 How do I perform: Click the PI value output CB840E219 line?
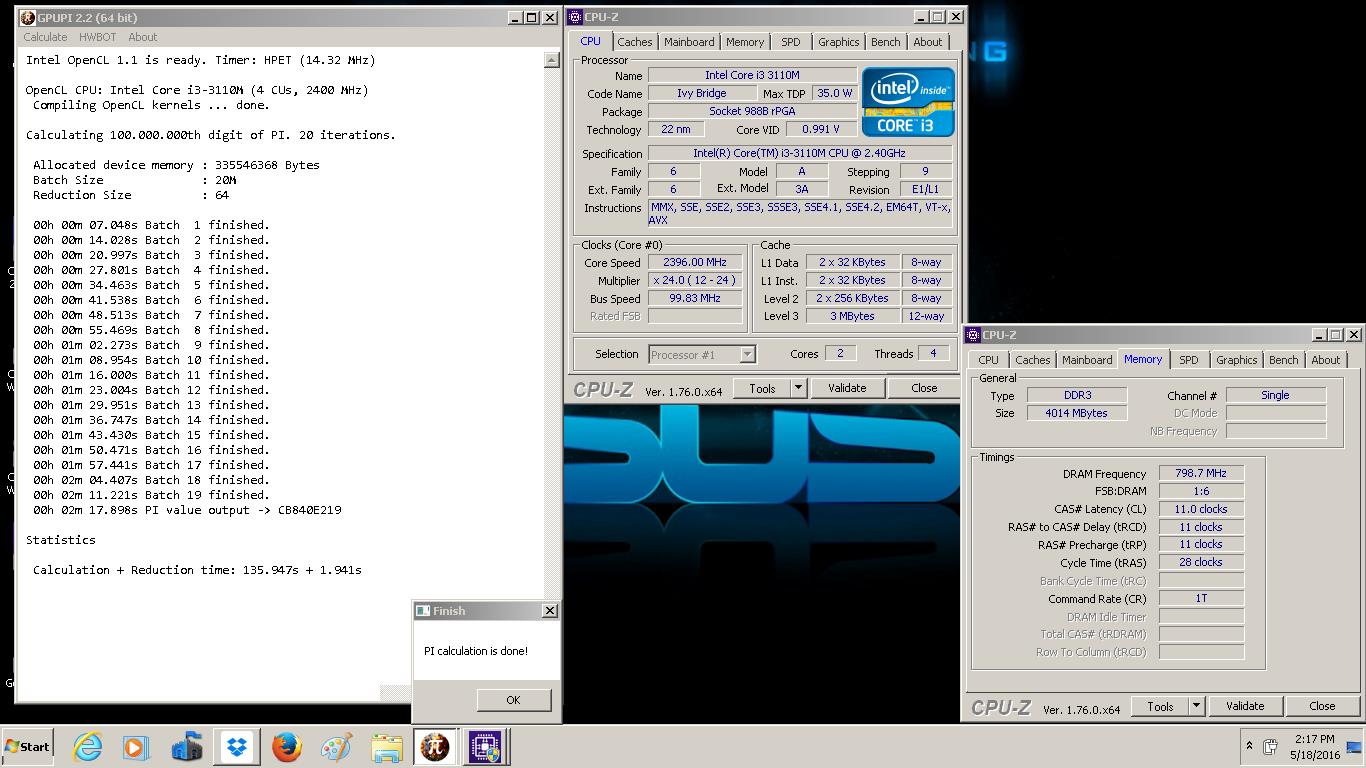click(x=187, y=510)
